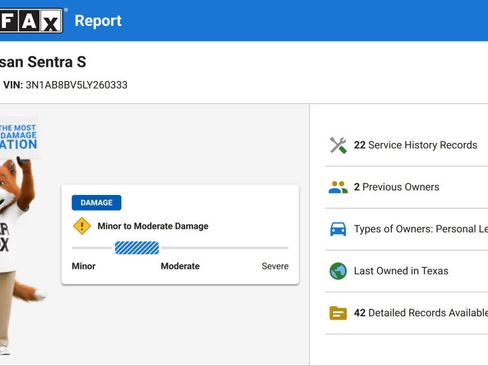Image resolution: width=488 pixels, height=366 pixels.
Task: Click the Report header title
Action: [x=98, y=21]
